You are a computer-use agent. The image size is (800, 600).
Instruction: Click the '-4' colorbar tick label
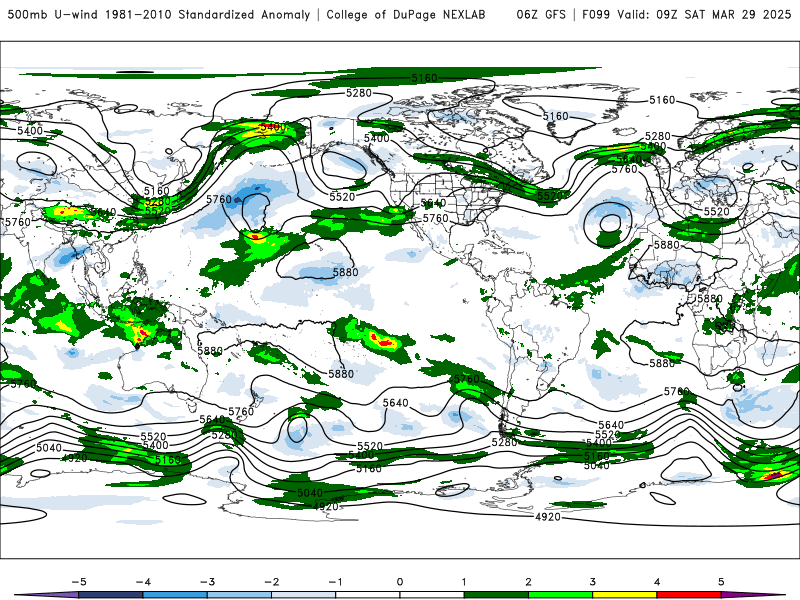(143, 582)
